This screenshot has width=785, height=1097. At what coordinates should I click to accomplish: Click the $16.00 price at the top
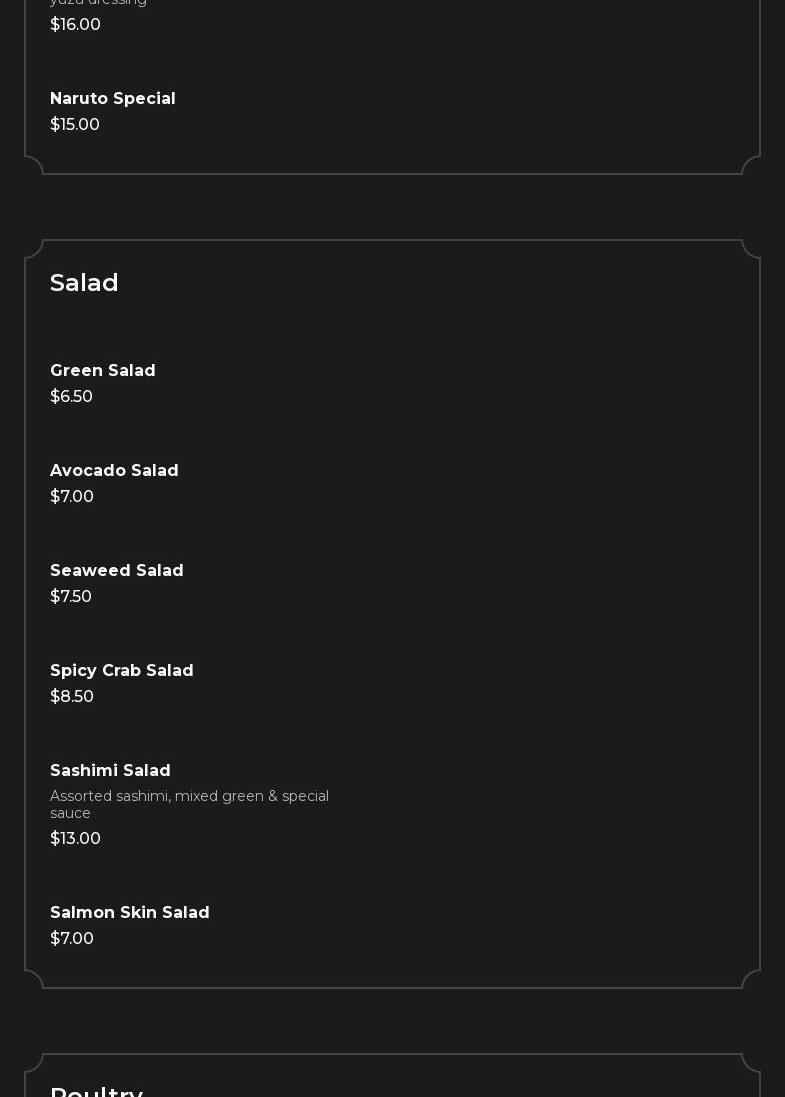point(75,25)
